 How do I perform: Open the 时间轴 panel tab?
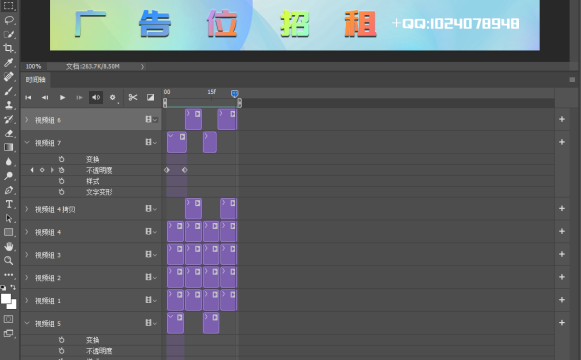pyautogui.click(x=35, y=80)
